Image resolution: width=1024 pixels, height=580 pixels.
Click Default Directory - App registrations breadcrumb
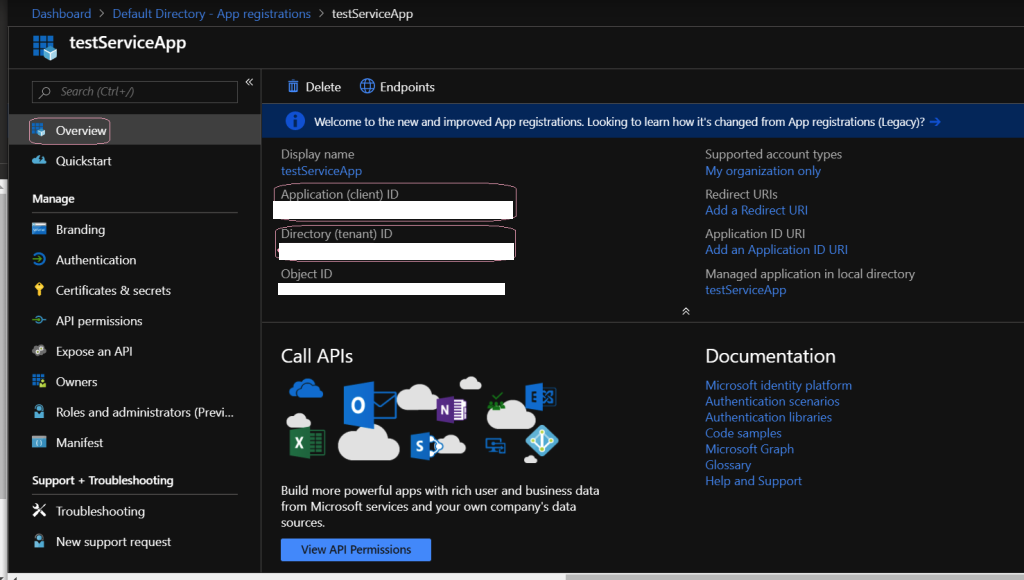tap(211, 14)
